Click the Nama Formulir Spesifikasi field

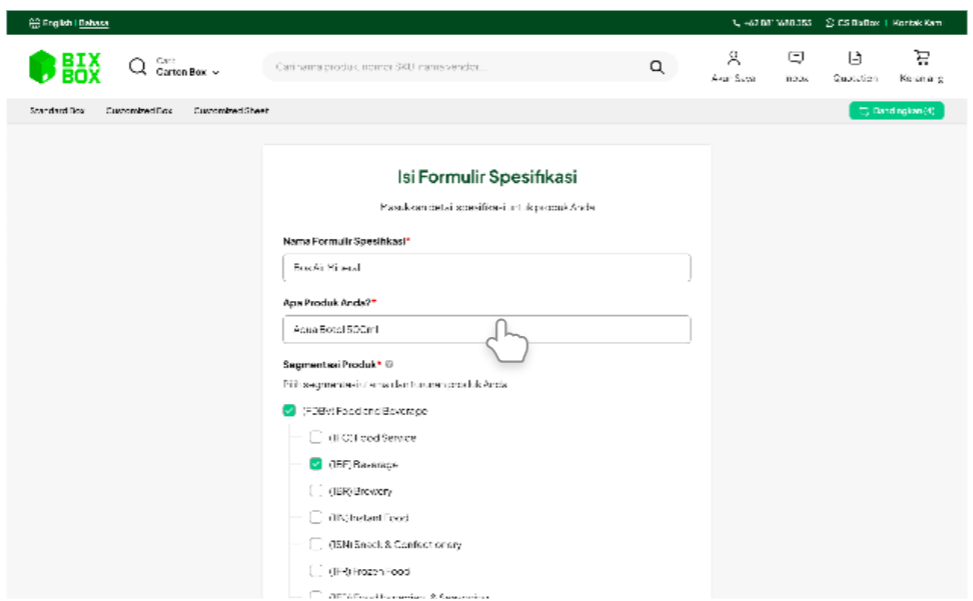[486, 268]
